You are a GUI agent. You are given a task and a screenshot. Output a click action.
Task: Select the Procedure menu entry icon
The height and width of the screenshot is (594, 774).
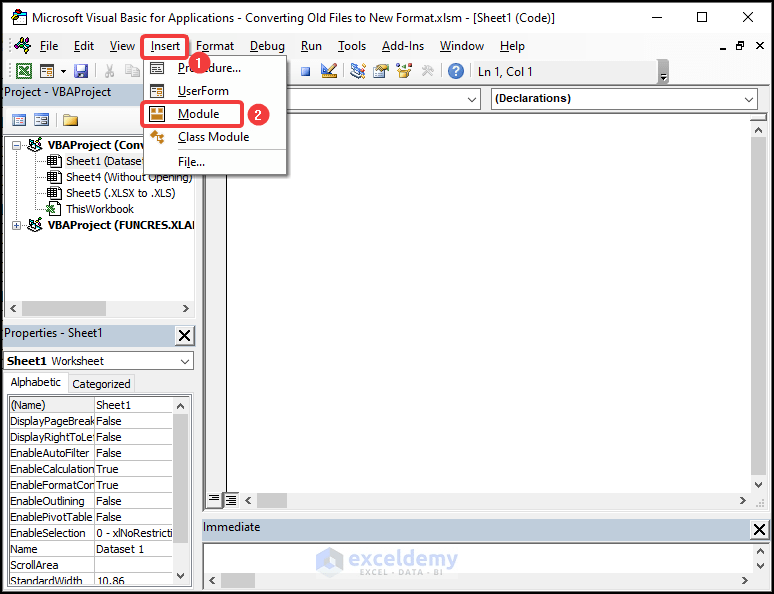[x=157, y=68]
